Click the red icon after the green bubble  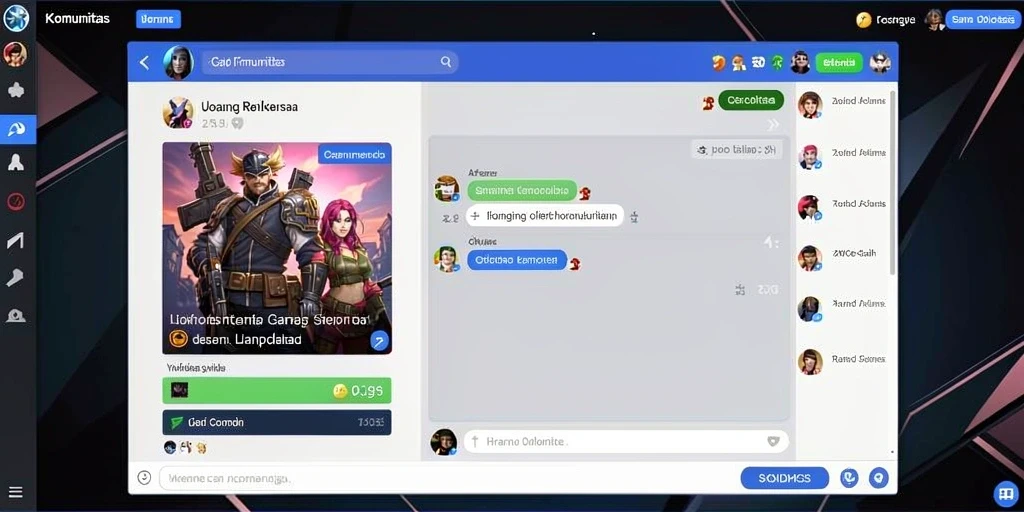585,193
